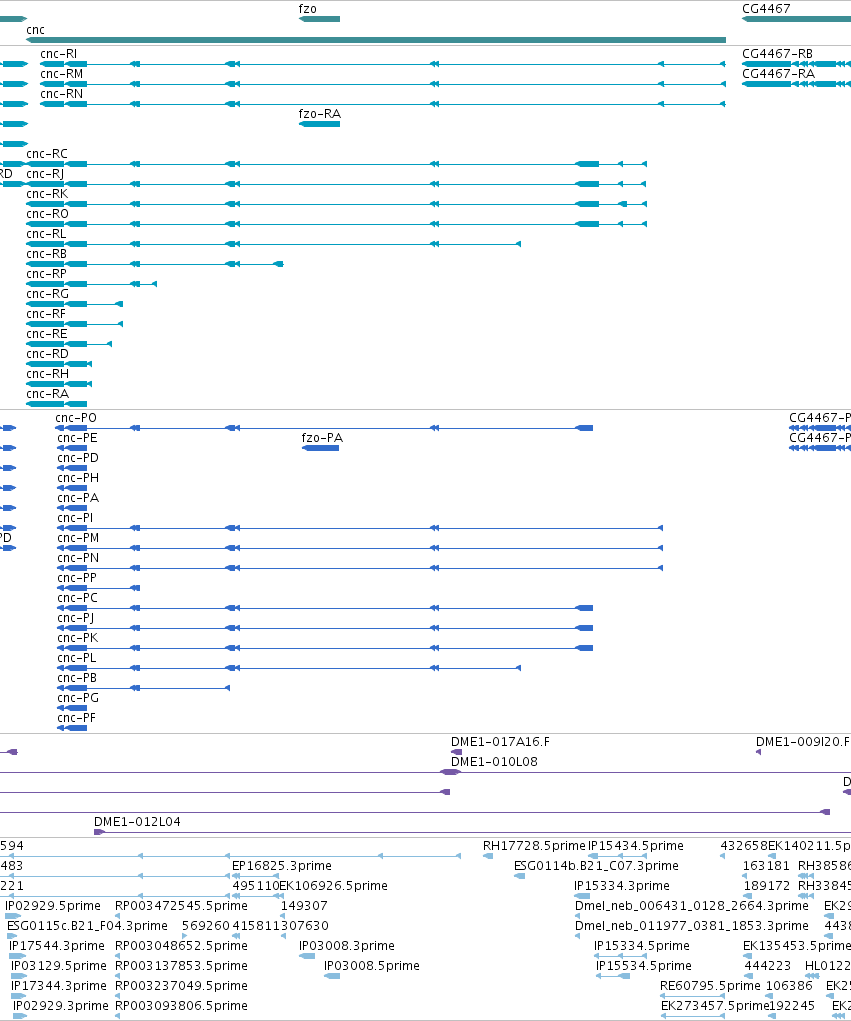
Task: Click the fzo gene label
Action: pyautogui.click(x=307, y=8)
